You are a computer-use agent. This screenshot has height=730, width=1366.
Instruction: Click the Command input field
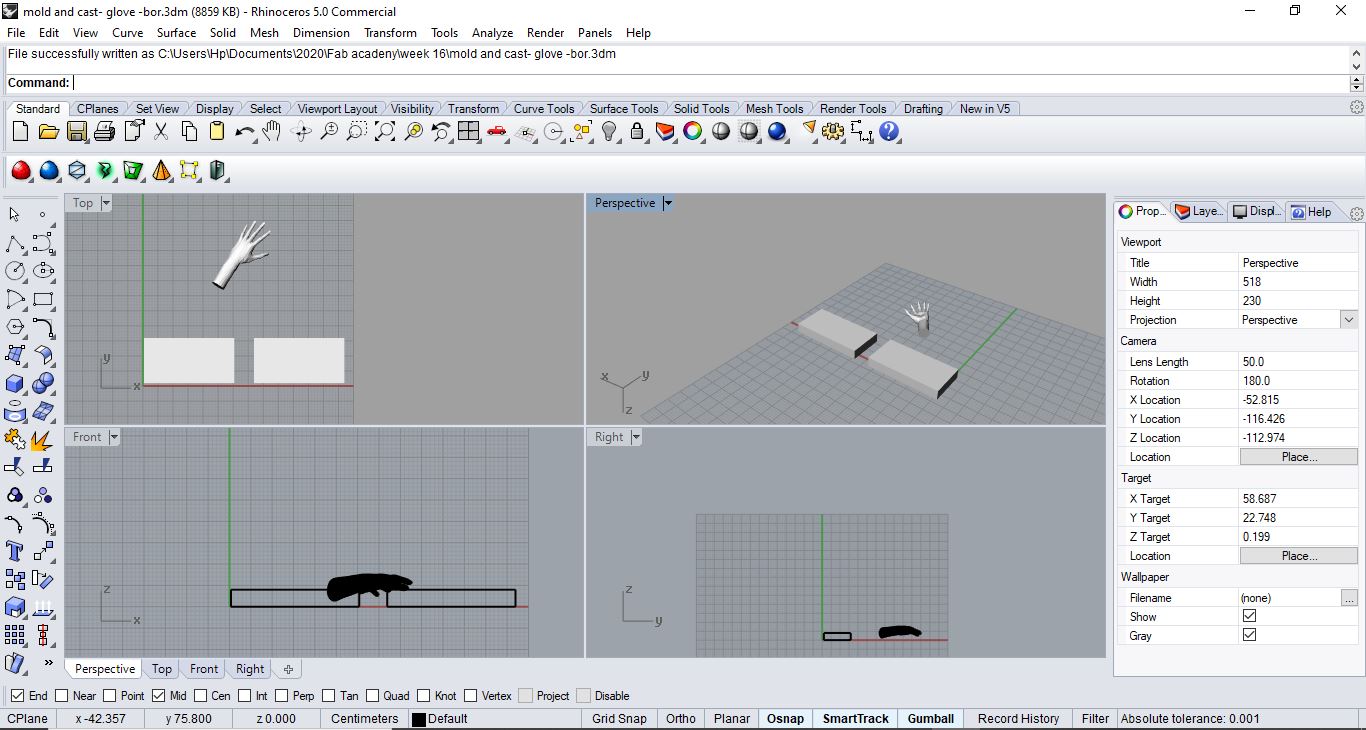pyautogui.click(x=712, y=83)
